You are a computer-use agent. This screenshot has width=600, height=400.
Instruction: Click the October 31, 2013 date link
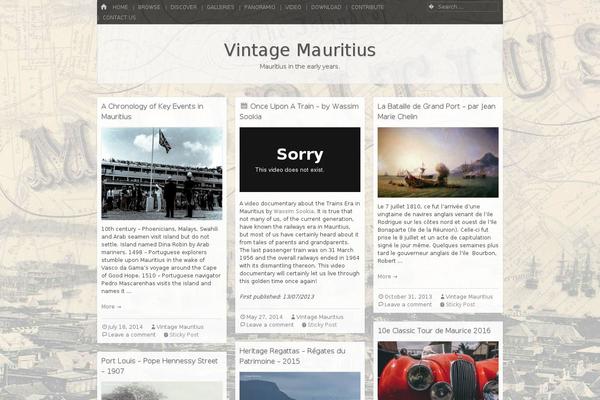(408, 297)
